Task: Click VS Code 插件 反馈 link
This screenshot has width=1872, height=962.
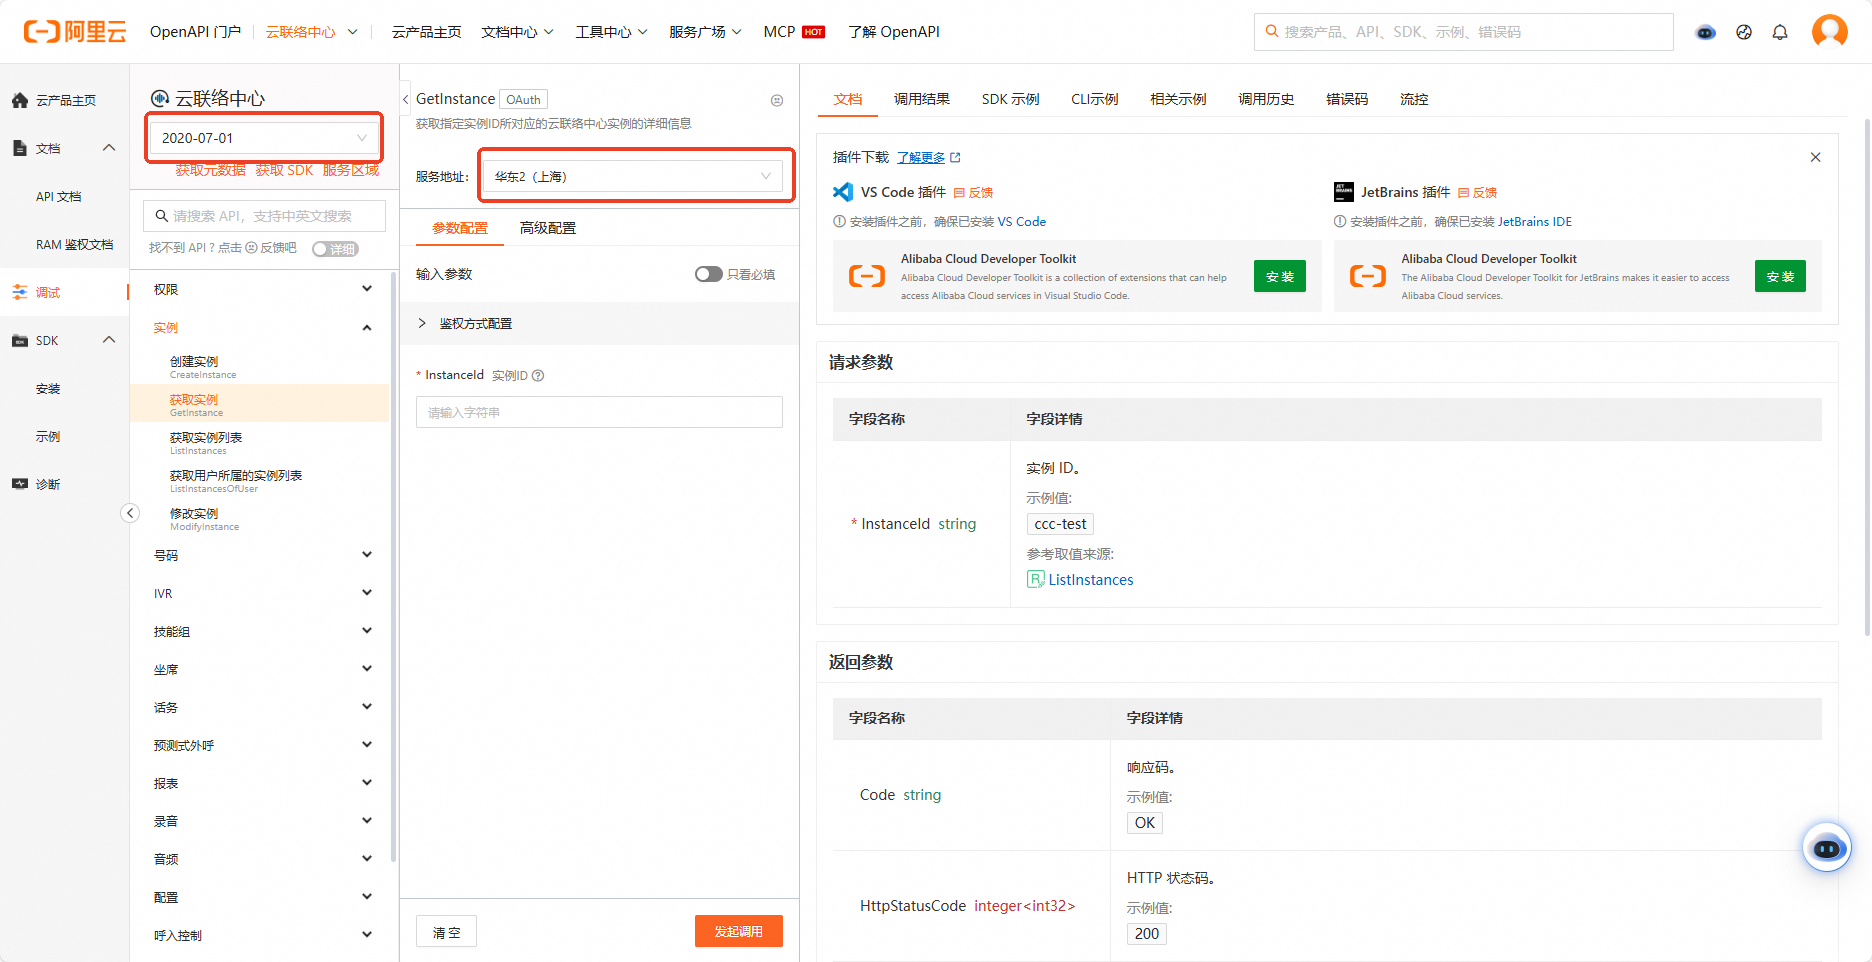Action: tap(974, 192)
